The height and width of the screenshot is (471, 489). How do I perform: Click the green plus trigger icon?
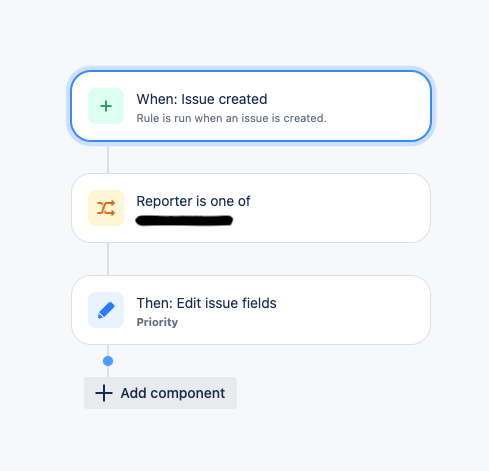(x=106, y=106)
